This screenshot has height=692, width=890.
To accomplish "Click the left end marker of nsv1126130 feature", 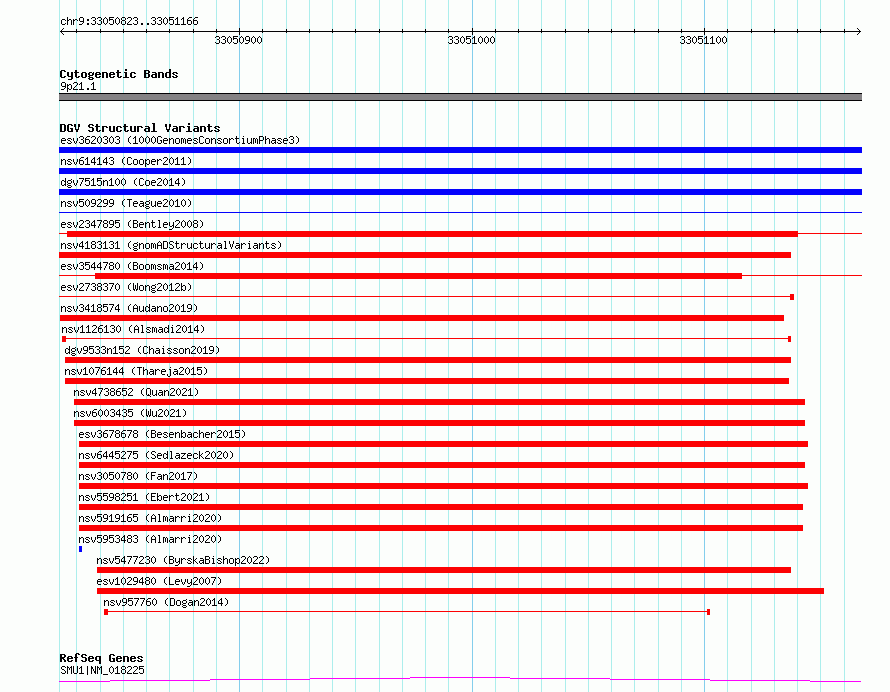I will tap(64, 339).
